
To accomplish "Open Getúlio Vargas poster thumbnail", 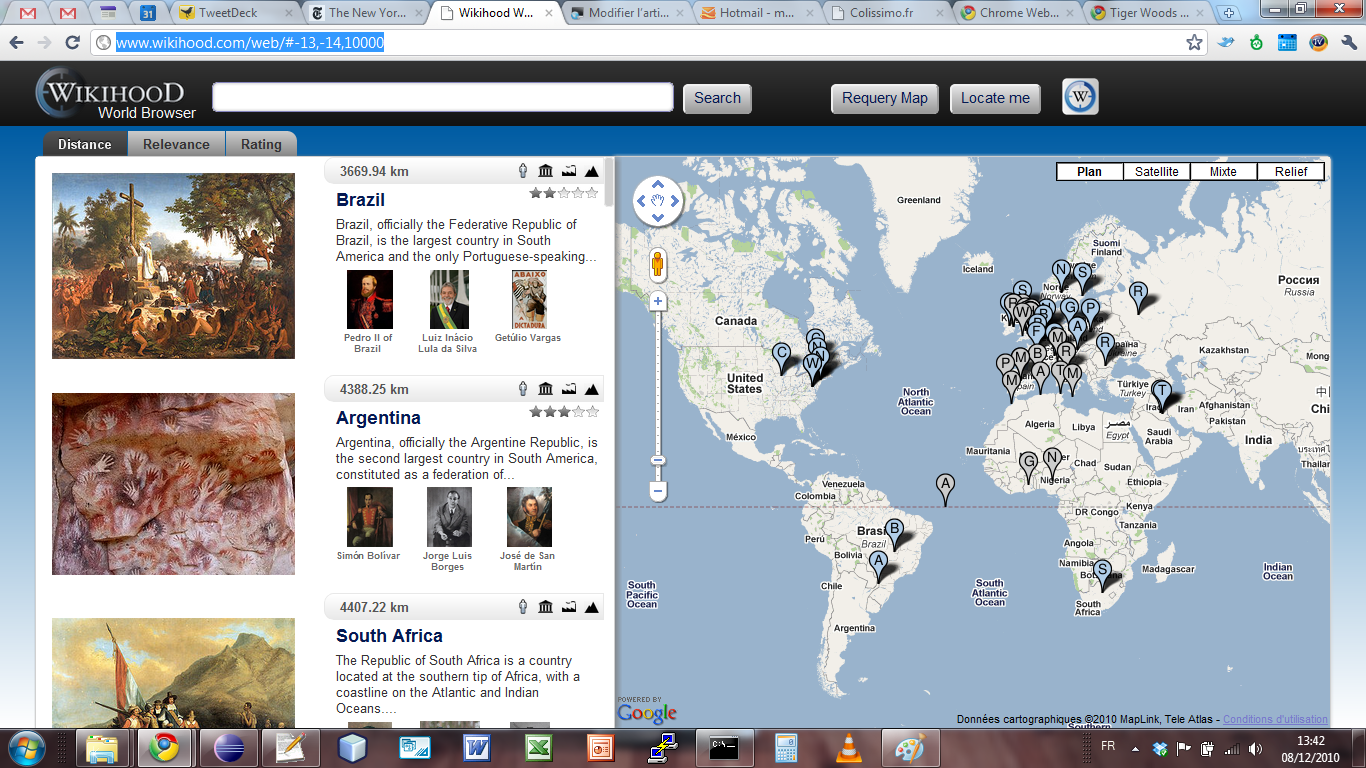I will (x=529, y=300).
